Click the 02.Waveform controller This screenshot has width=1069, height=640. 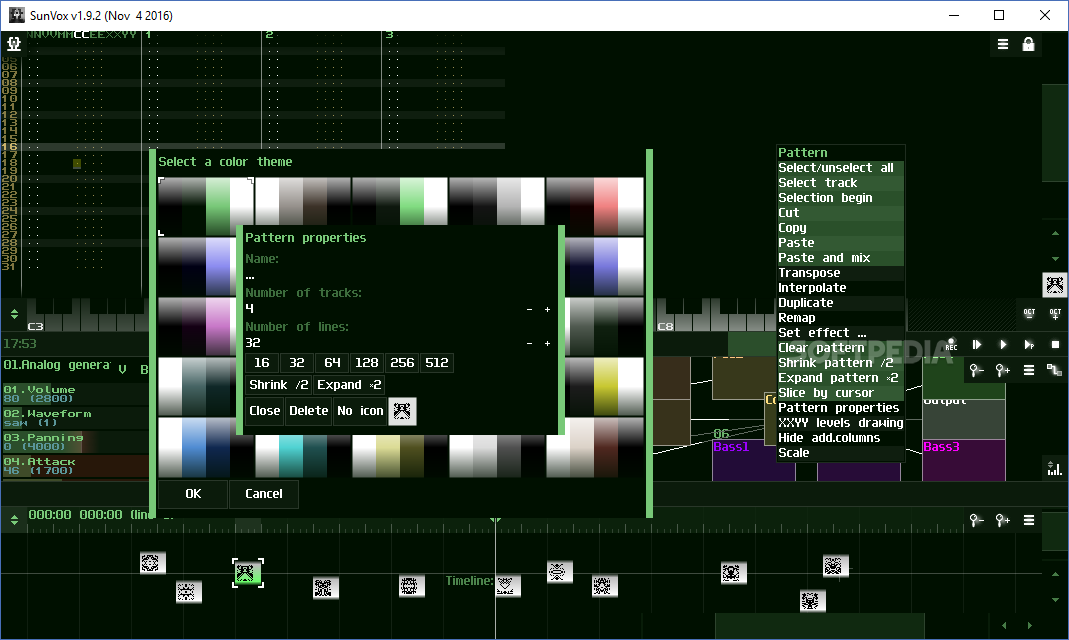(75, 418)
